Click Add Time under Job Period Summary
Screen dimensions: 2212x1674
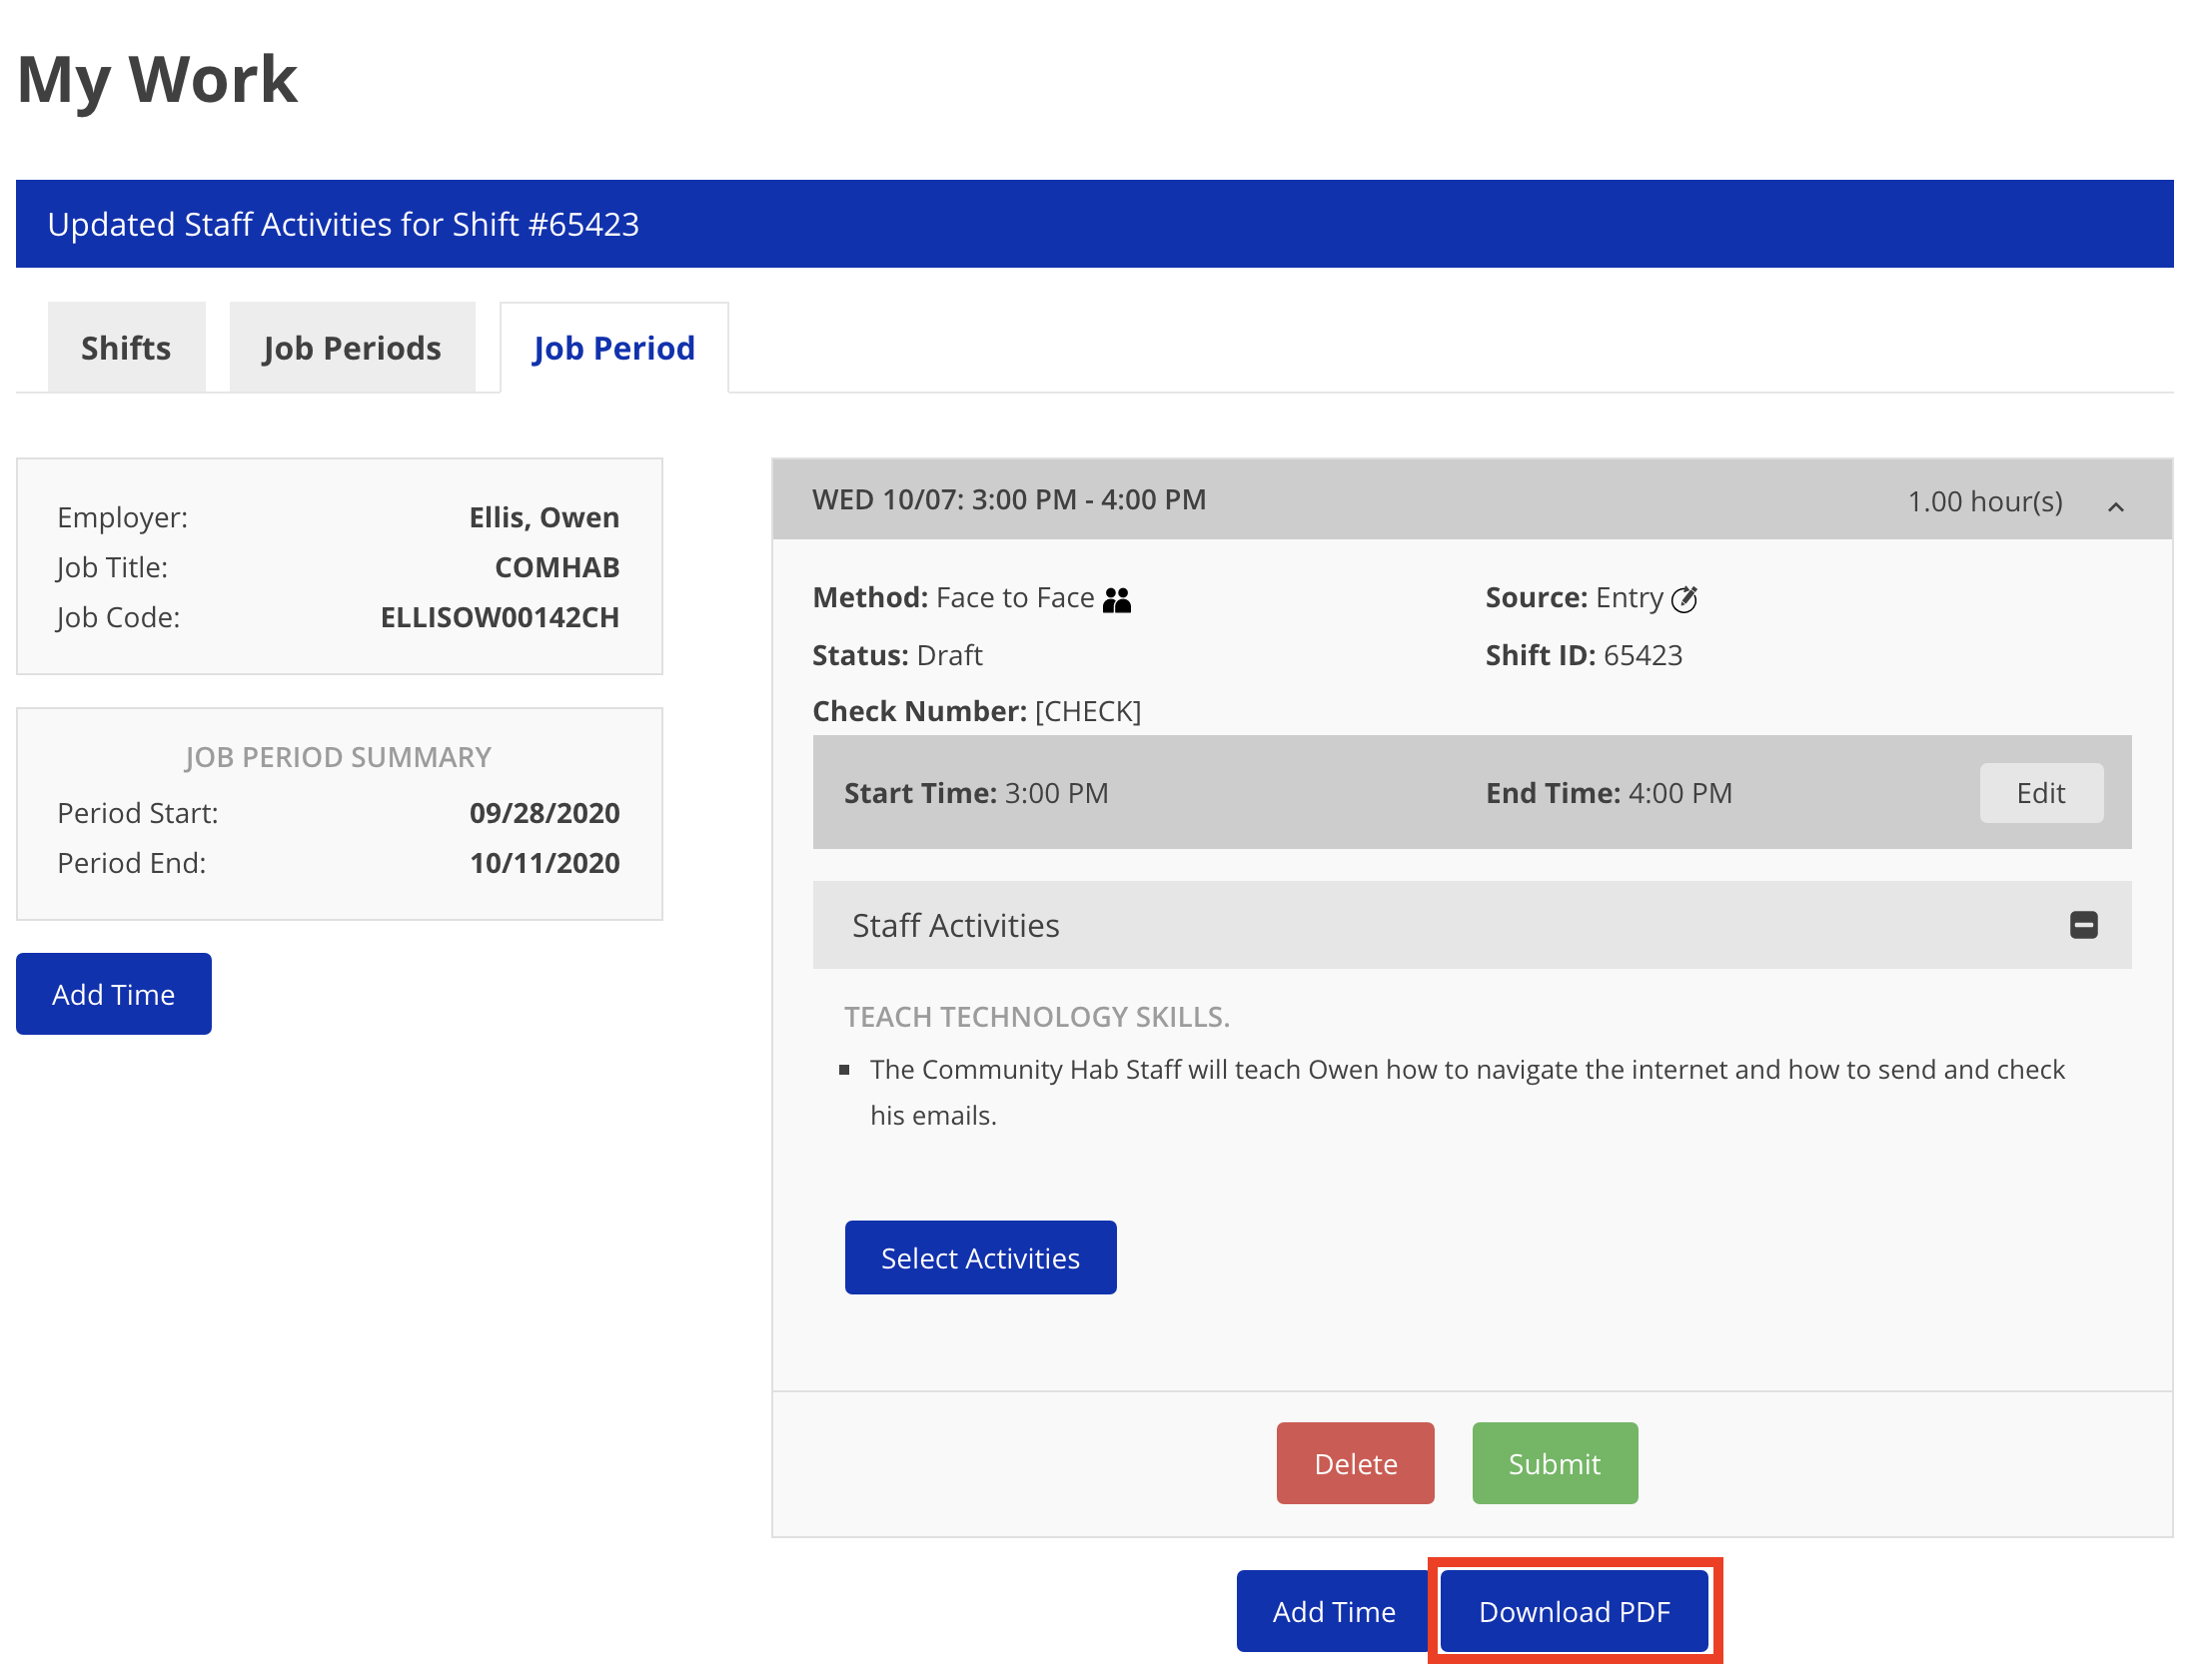(x=113, y=994)
